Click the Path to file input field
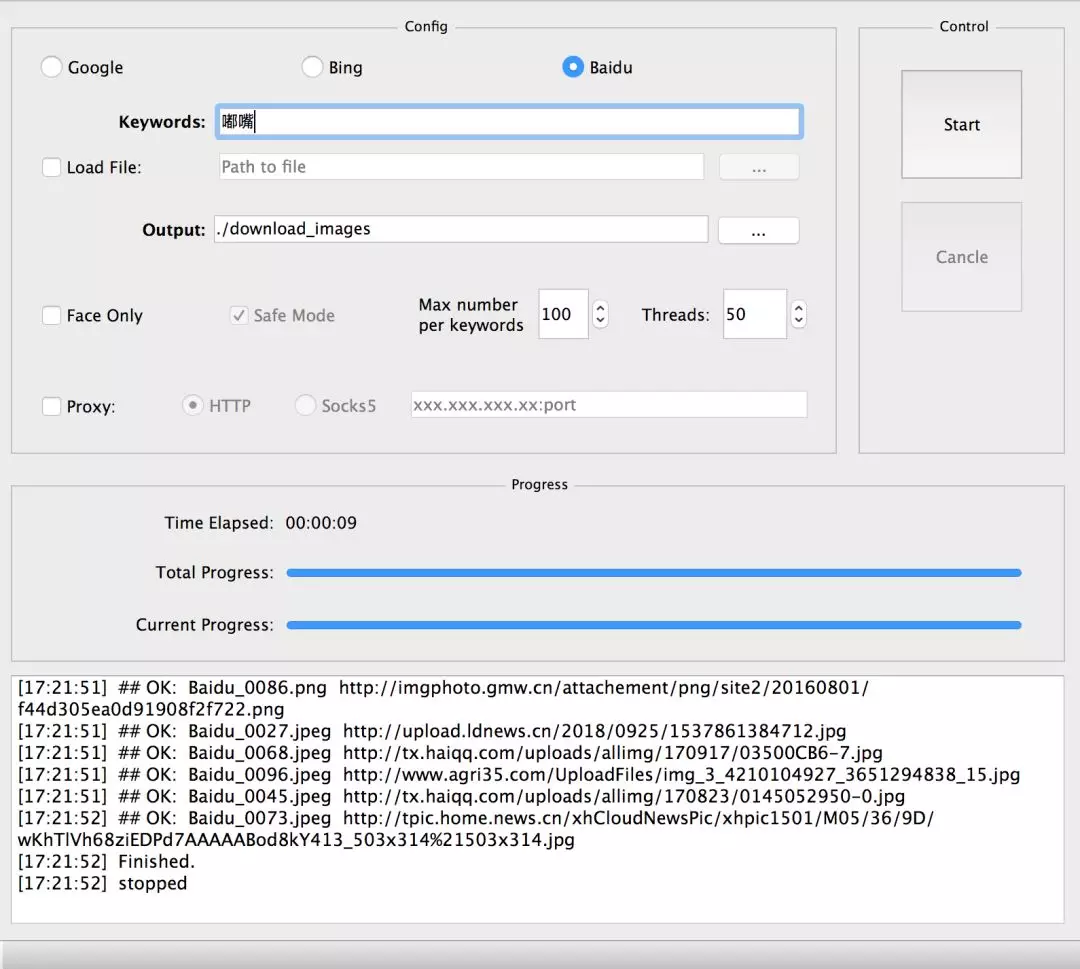The height and width of the screenshot is (969, 1080). (x=461, y=167)
